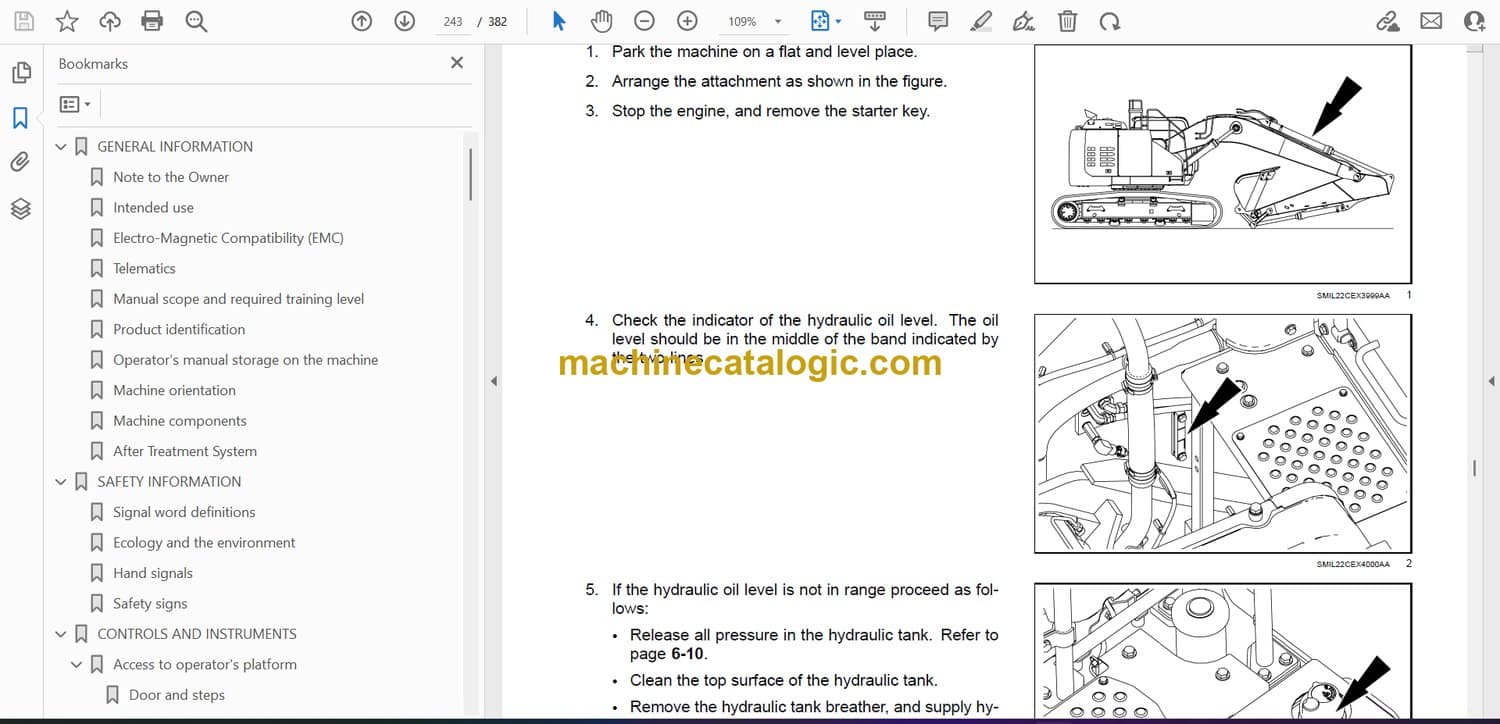Go to the previous page
1500x724 pixels.
coord(362,21)
